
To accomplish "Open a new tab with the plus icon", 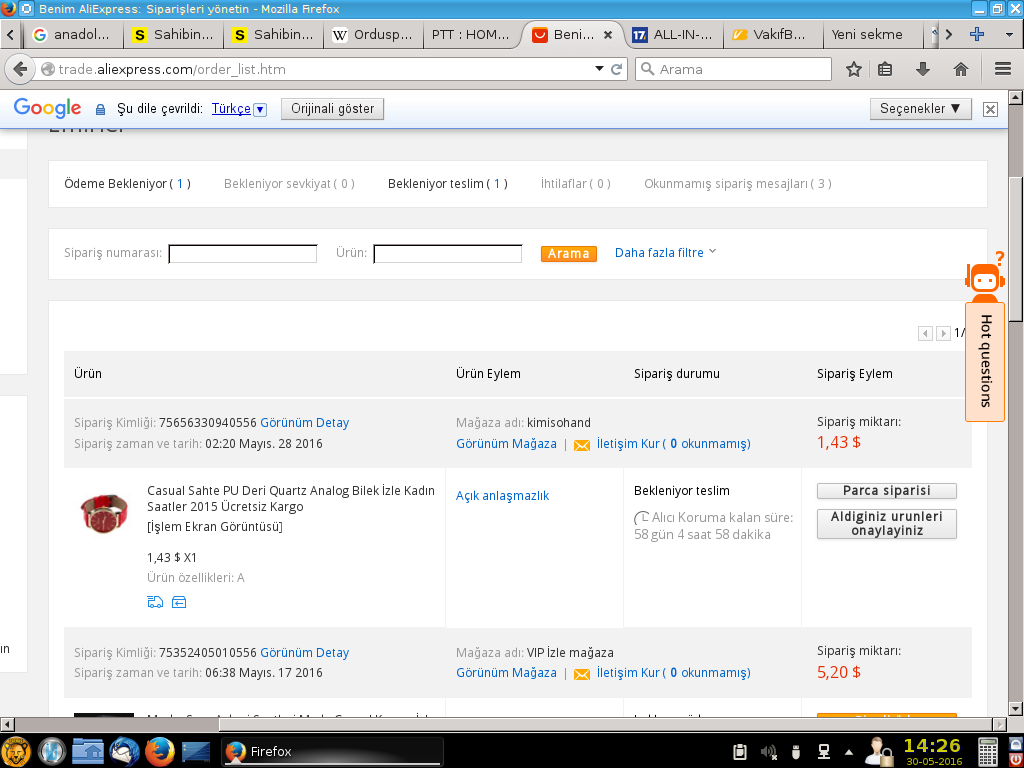I will (x=977, y=35).
